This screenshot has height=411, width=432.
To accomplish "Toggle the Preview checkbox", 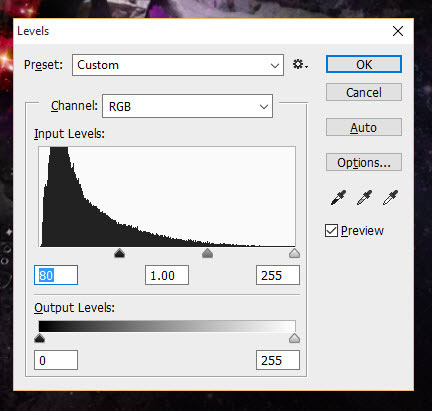I will tap(331, 231).
